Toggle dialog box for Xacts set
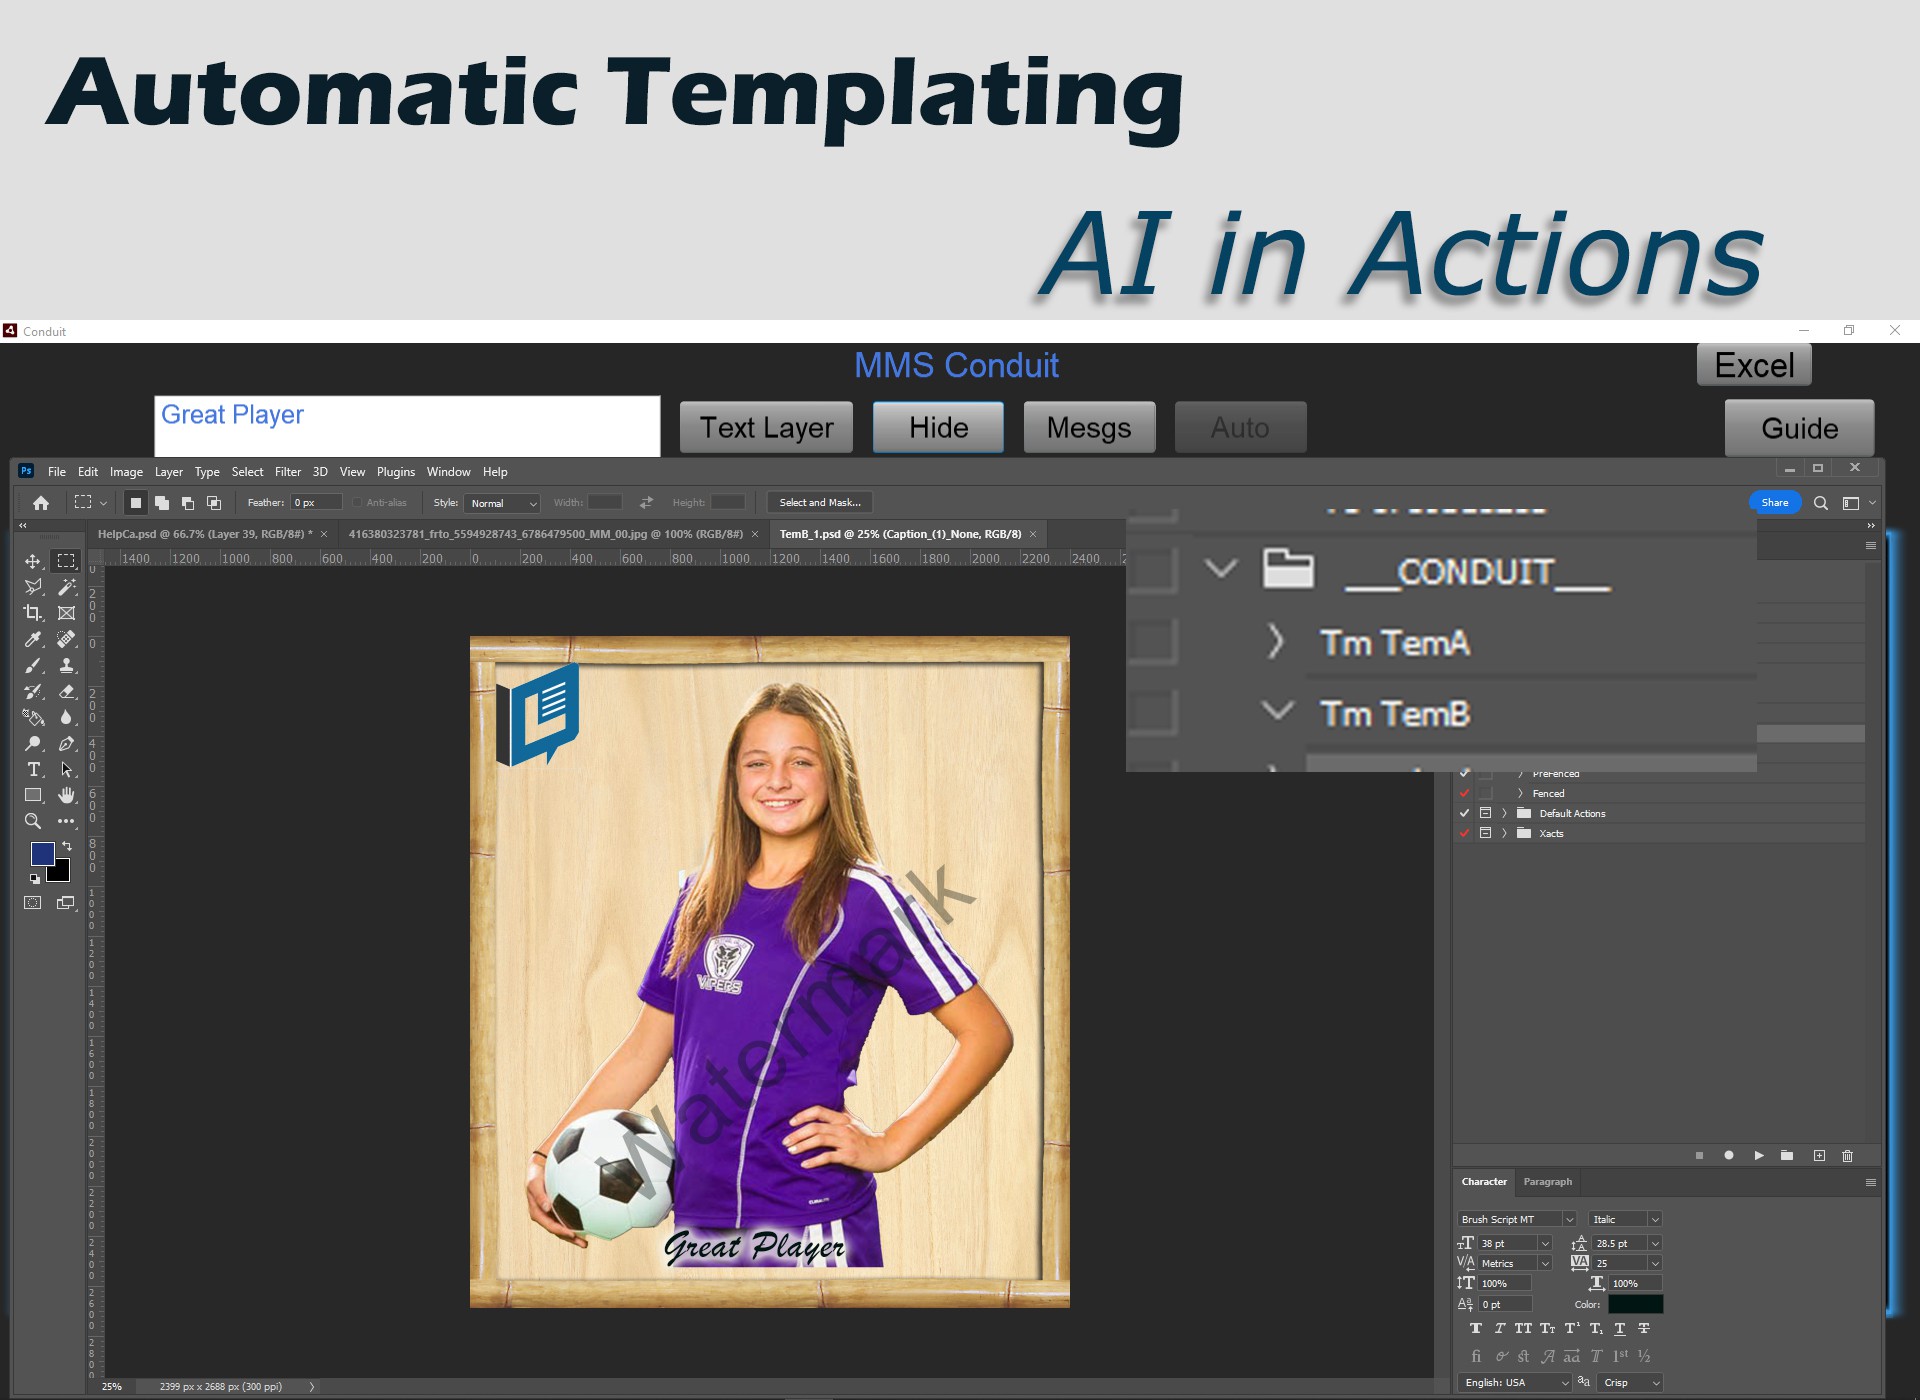 click(x=1486, y=833)
